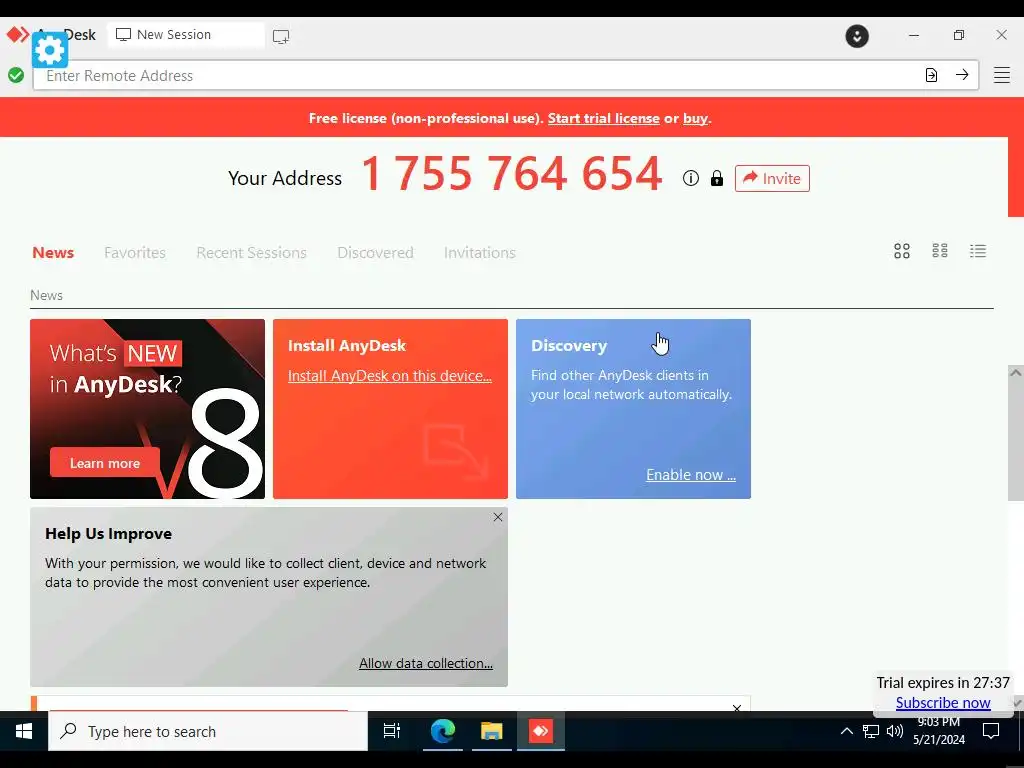
Task: Click the Enable now link in Discovery
Action: pos(691,475)
